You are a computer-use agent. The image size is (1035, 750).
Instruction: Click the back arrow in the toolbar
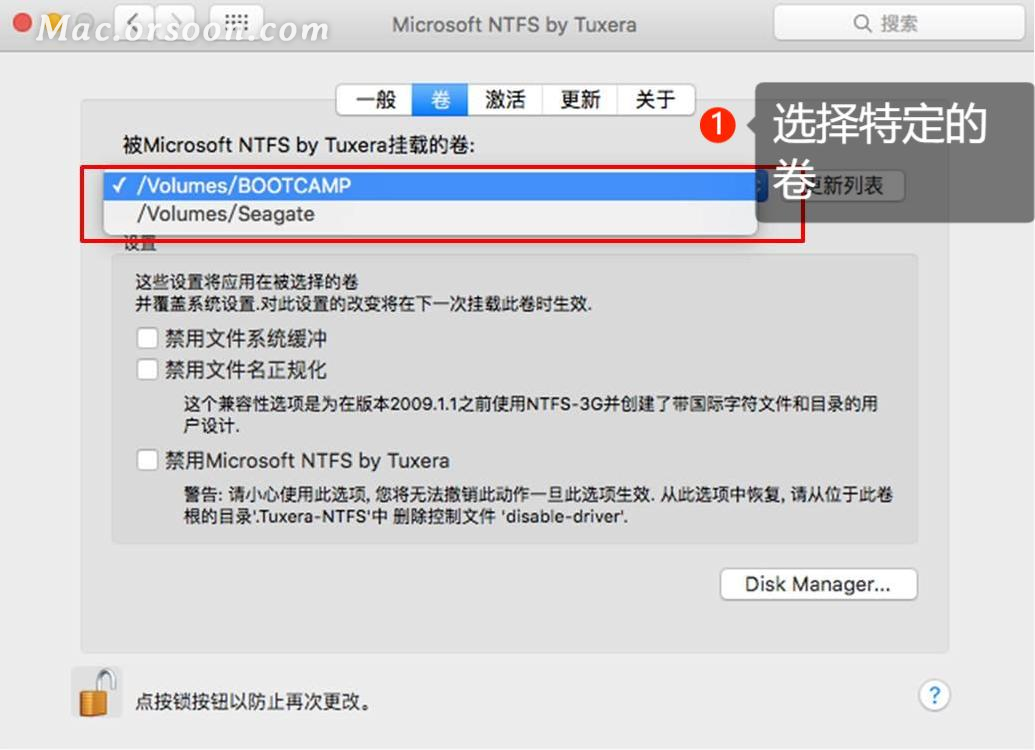(x=134, y=22)
